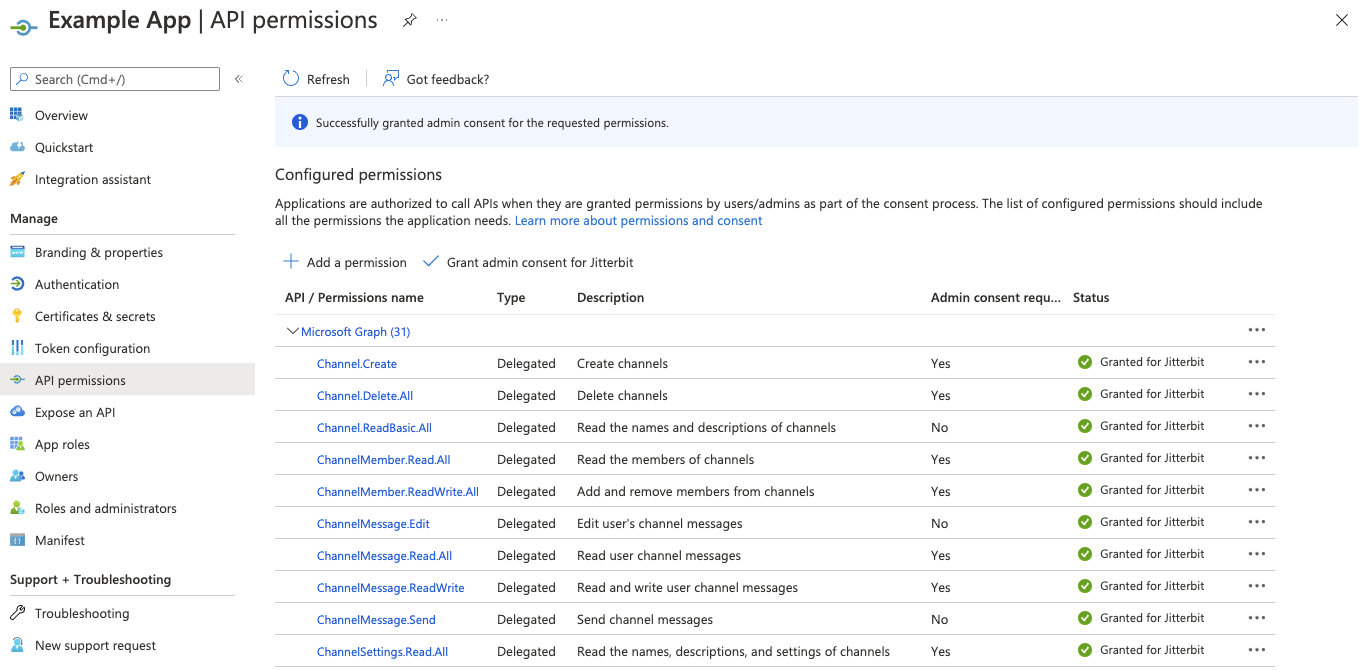Collapse the left navigation sidebar
The width and height of the screenshot is (1361, 670).
pyautogui.click(x=239, y=79)
